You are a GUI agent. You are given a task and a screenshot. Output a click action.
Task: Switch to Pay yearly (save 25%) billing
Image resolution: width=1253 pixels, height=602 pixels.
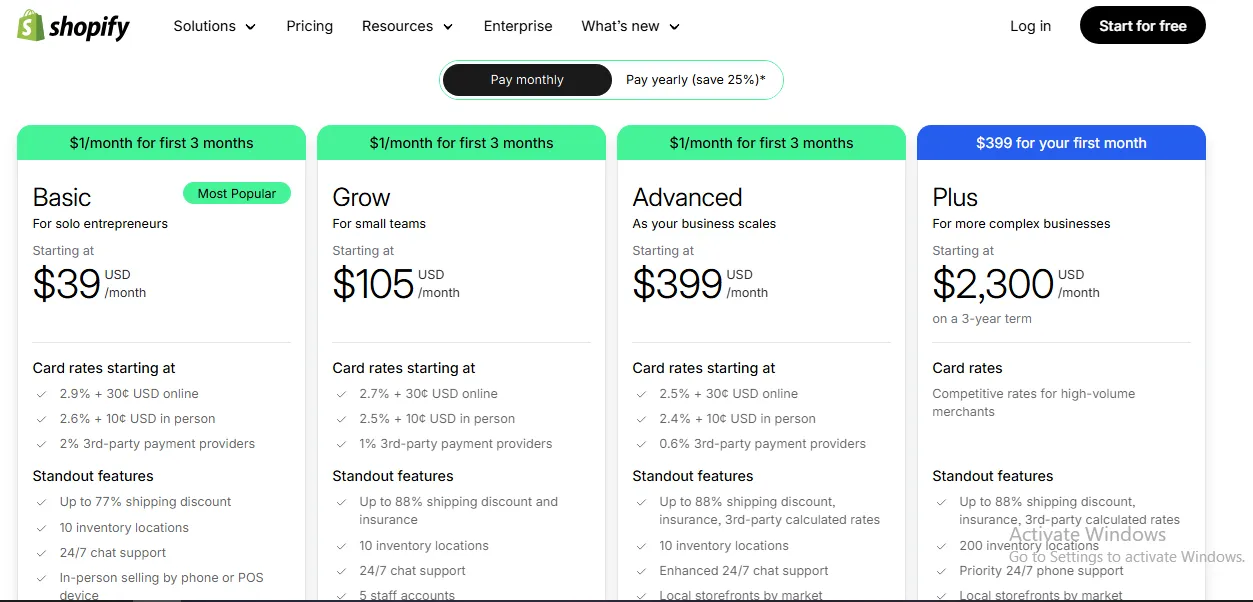coord(695,80)
